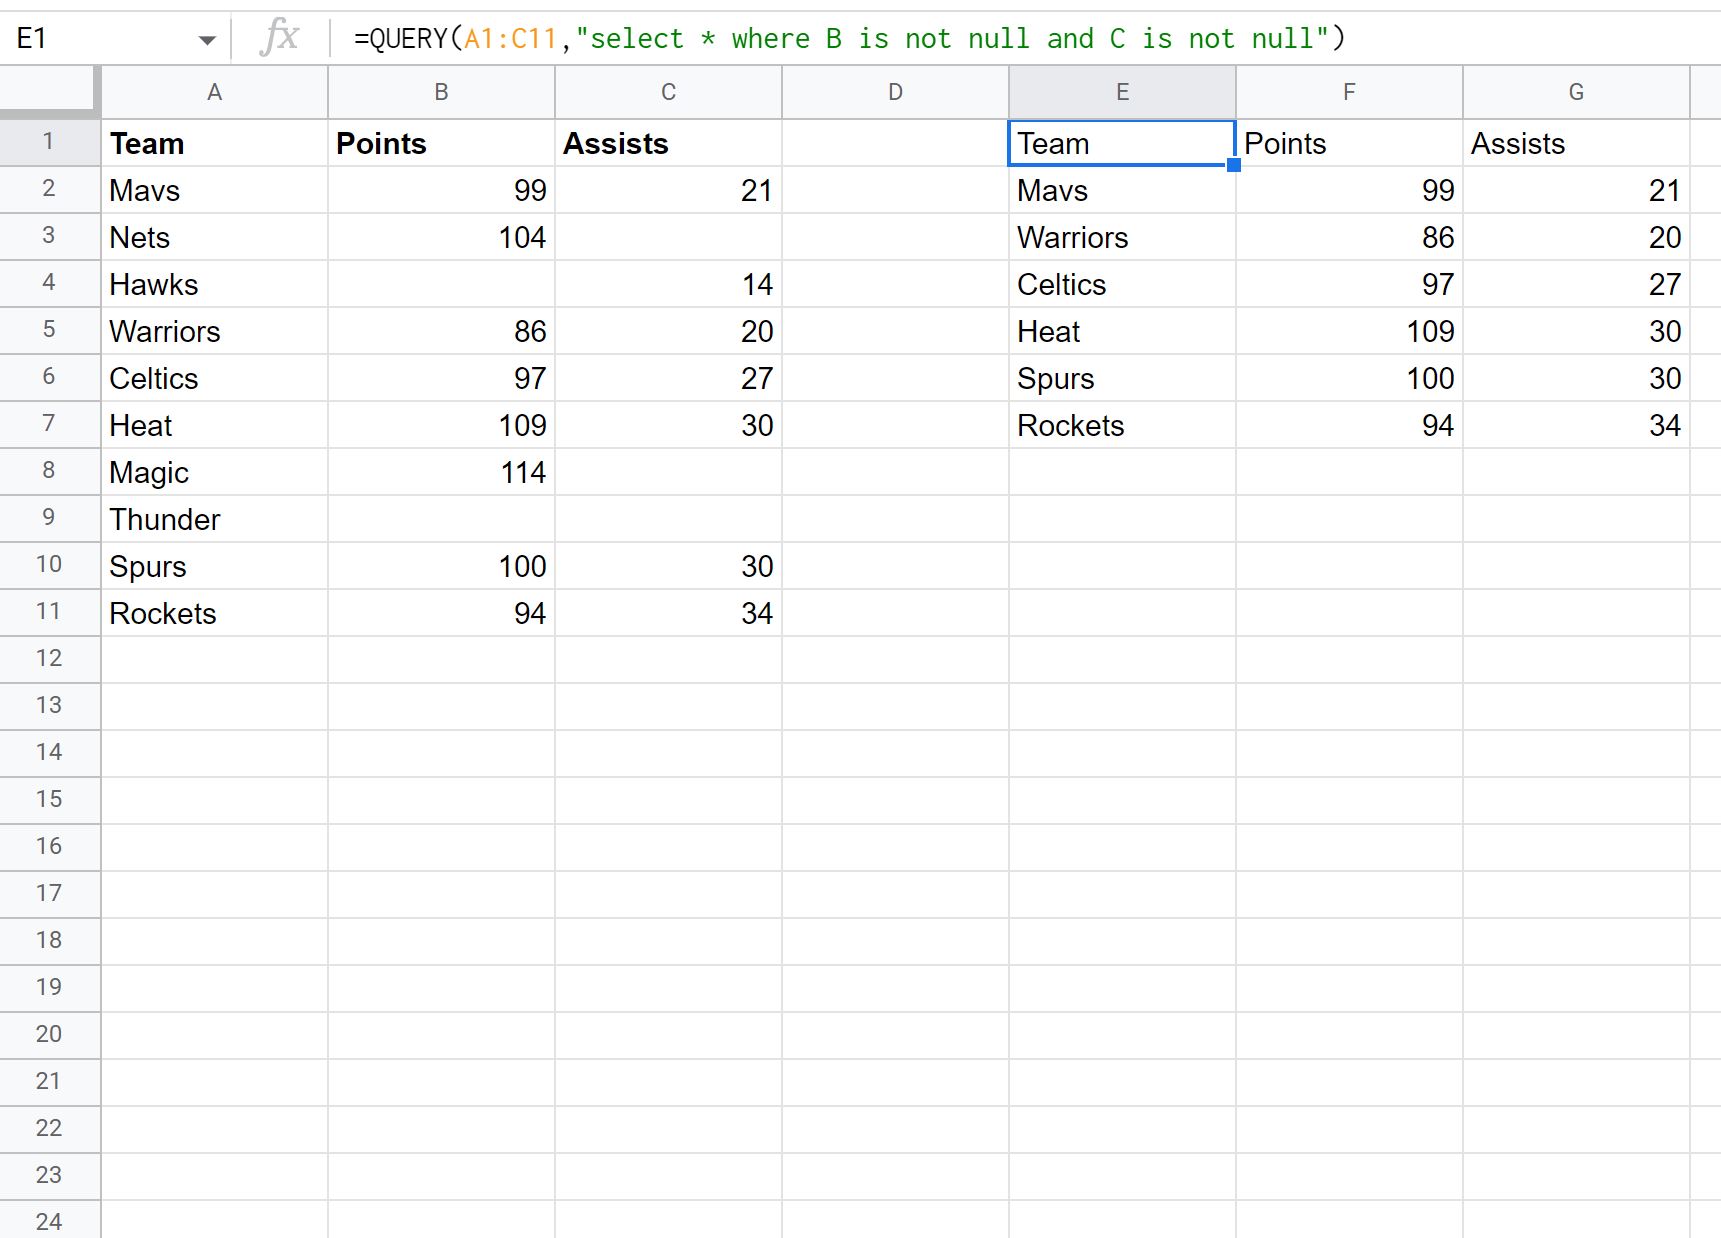Select the Heat cell in column E
Image resolution: width=1721 pixels, height=1238 pixels.
point(1122,331)
